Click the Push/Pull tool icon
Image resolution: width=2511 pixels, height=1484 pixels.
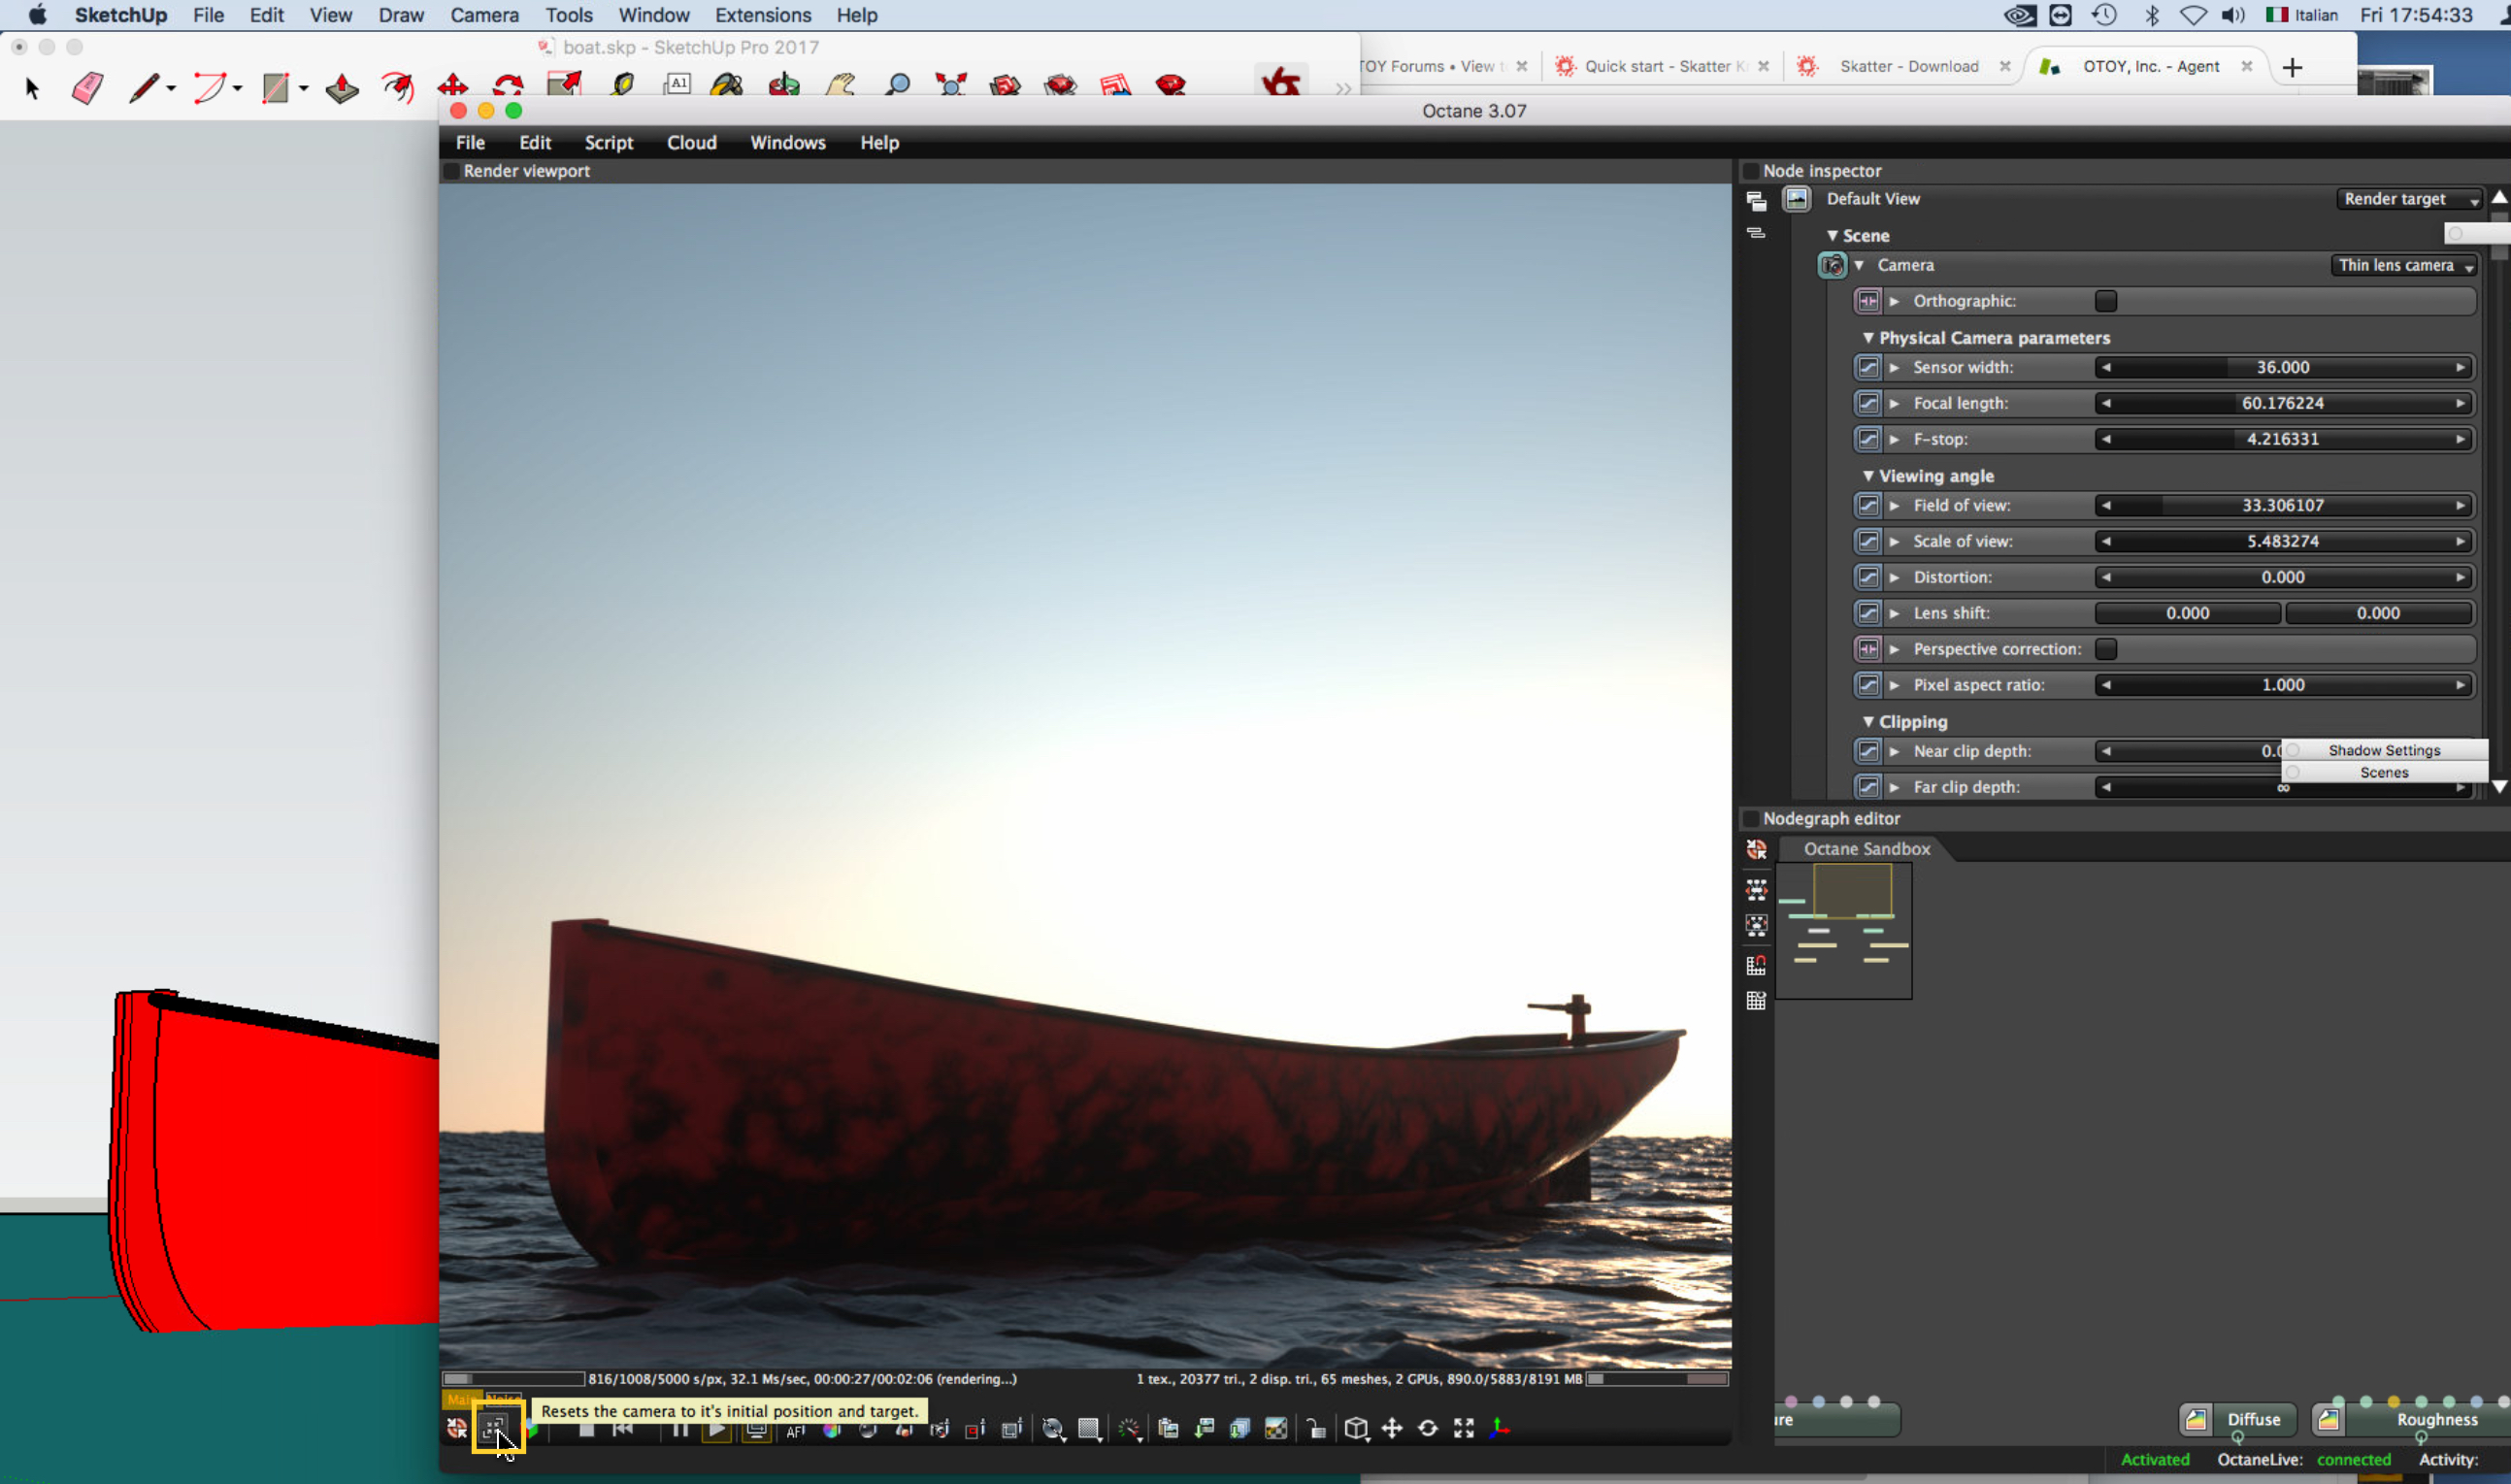[342, 88]
